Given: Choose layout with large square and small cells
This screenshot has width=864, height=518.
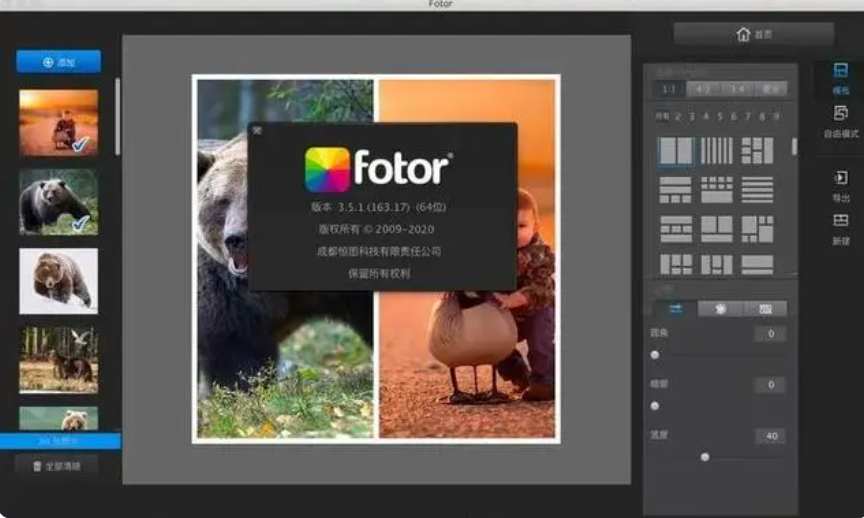Looking at the screenshot, I should tap(757, 229).
